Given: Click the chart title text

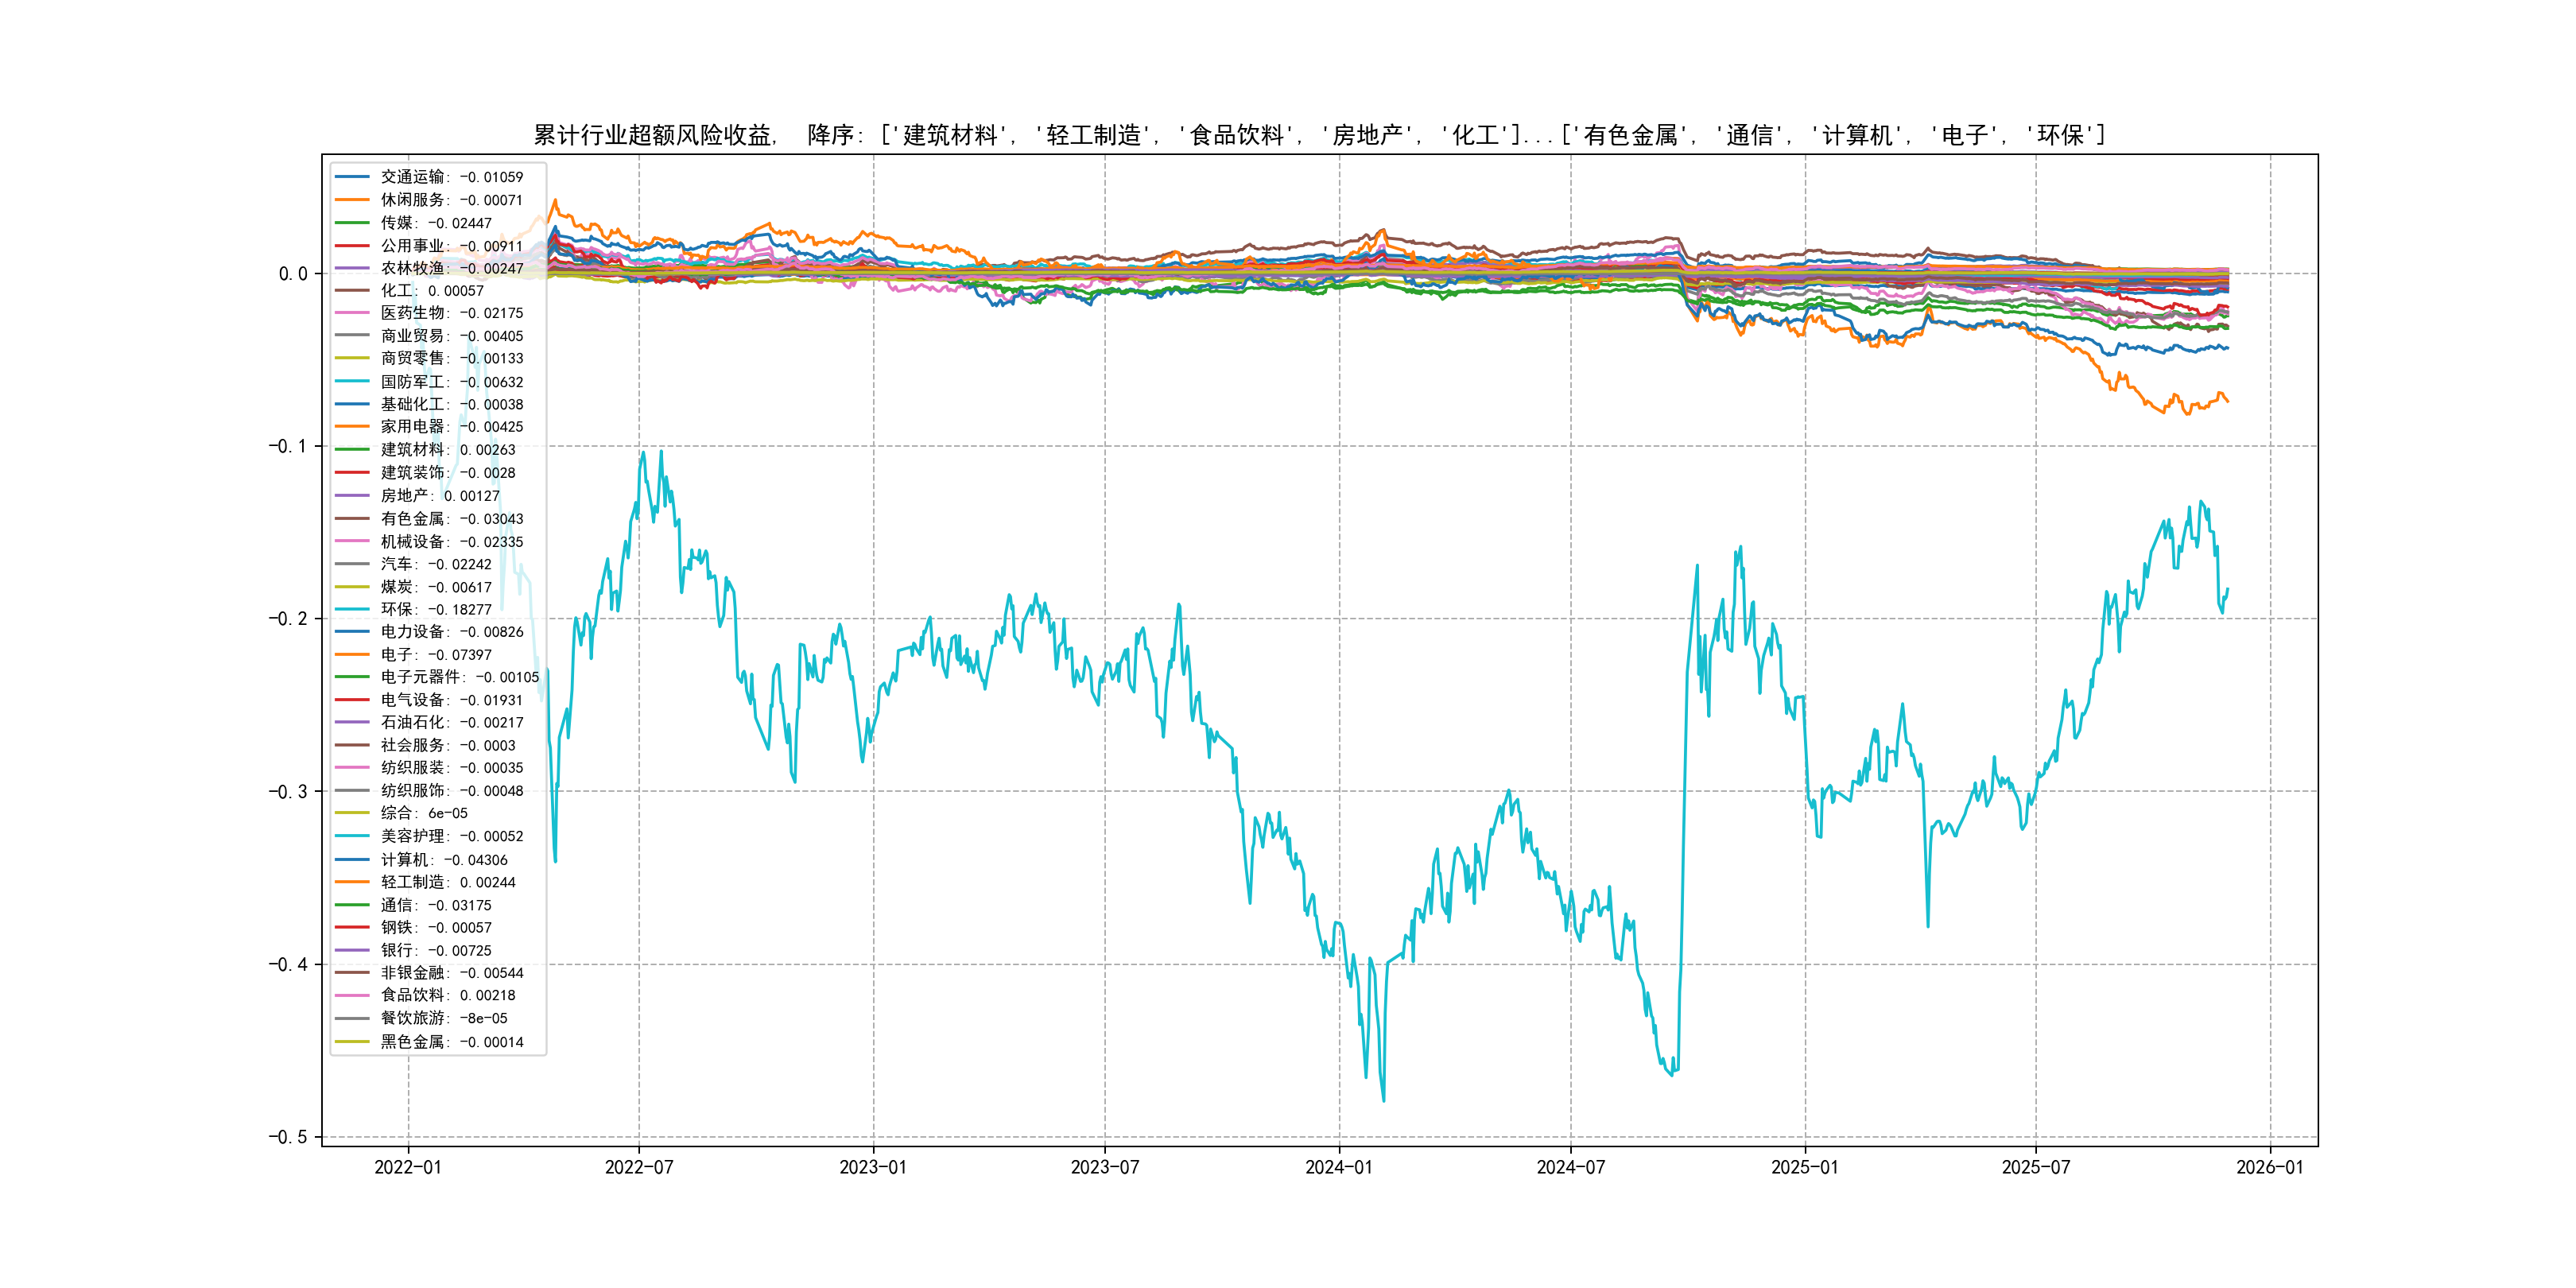Looking at the screenshot, I should tap(1318, 135).
